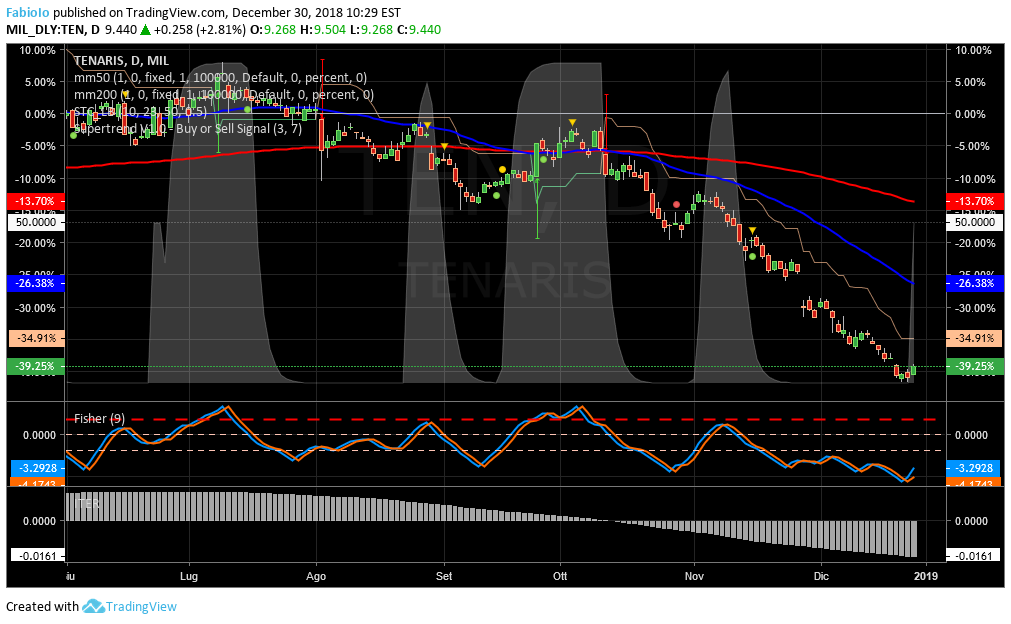The image size is (1011, 624).
Task: Click the last green candle at chart's right edge
Action: coord(913,370)
